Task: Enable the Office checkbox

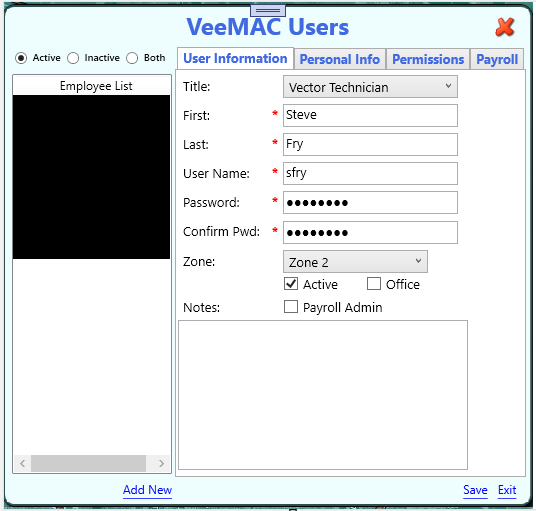Action: (374, 284)
